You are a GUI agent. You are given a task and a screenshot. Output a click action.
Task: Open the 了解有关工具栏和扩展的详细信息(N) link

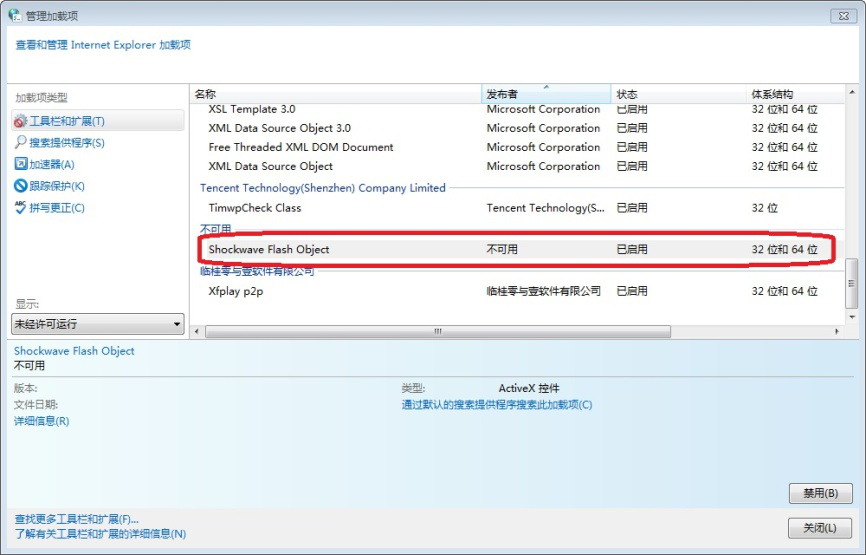(x=100, y=534)
